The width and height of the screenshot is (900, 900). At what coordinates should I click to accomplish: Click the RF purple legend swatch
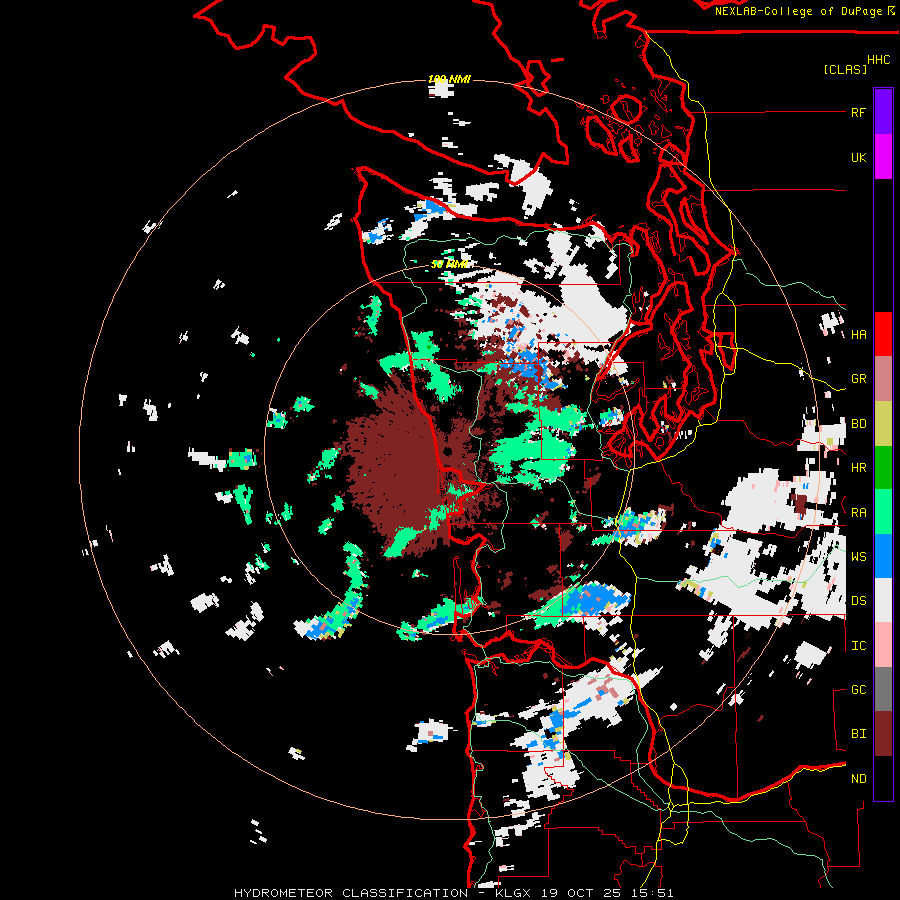(883, 112)
